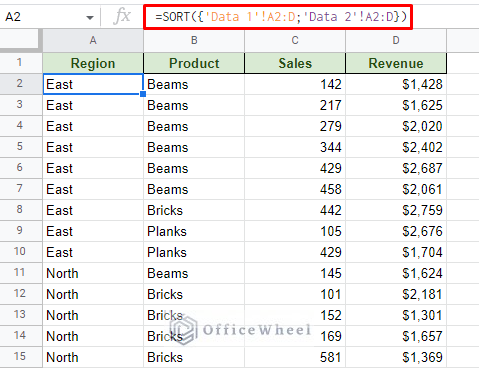Click the Beams cell in row 2

click(194, 84)
